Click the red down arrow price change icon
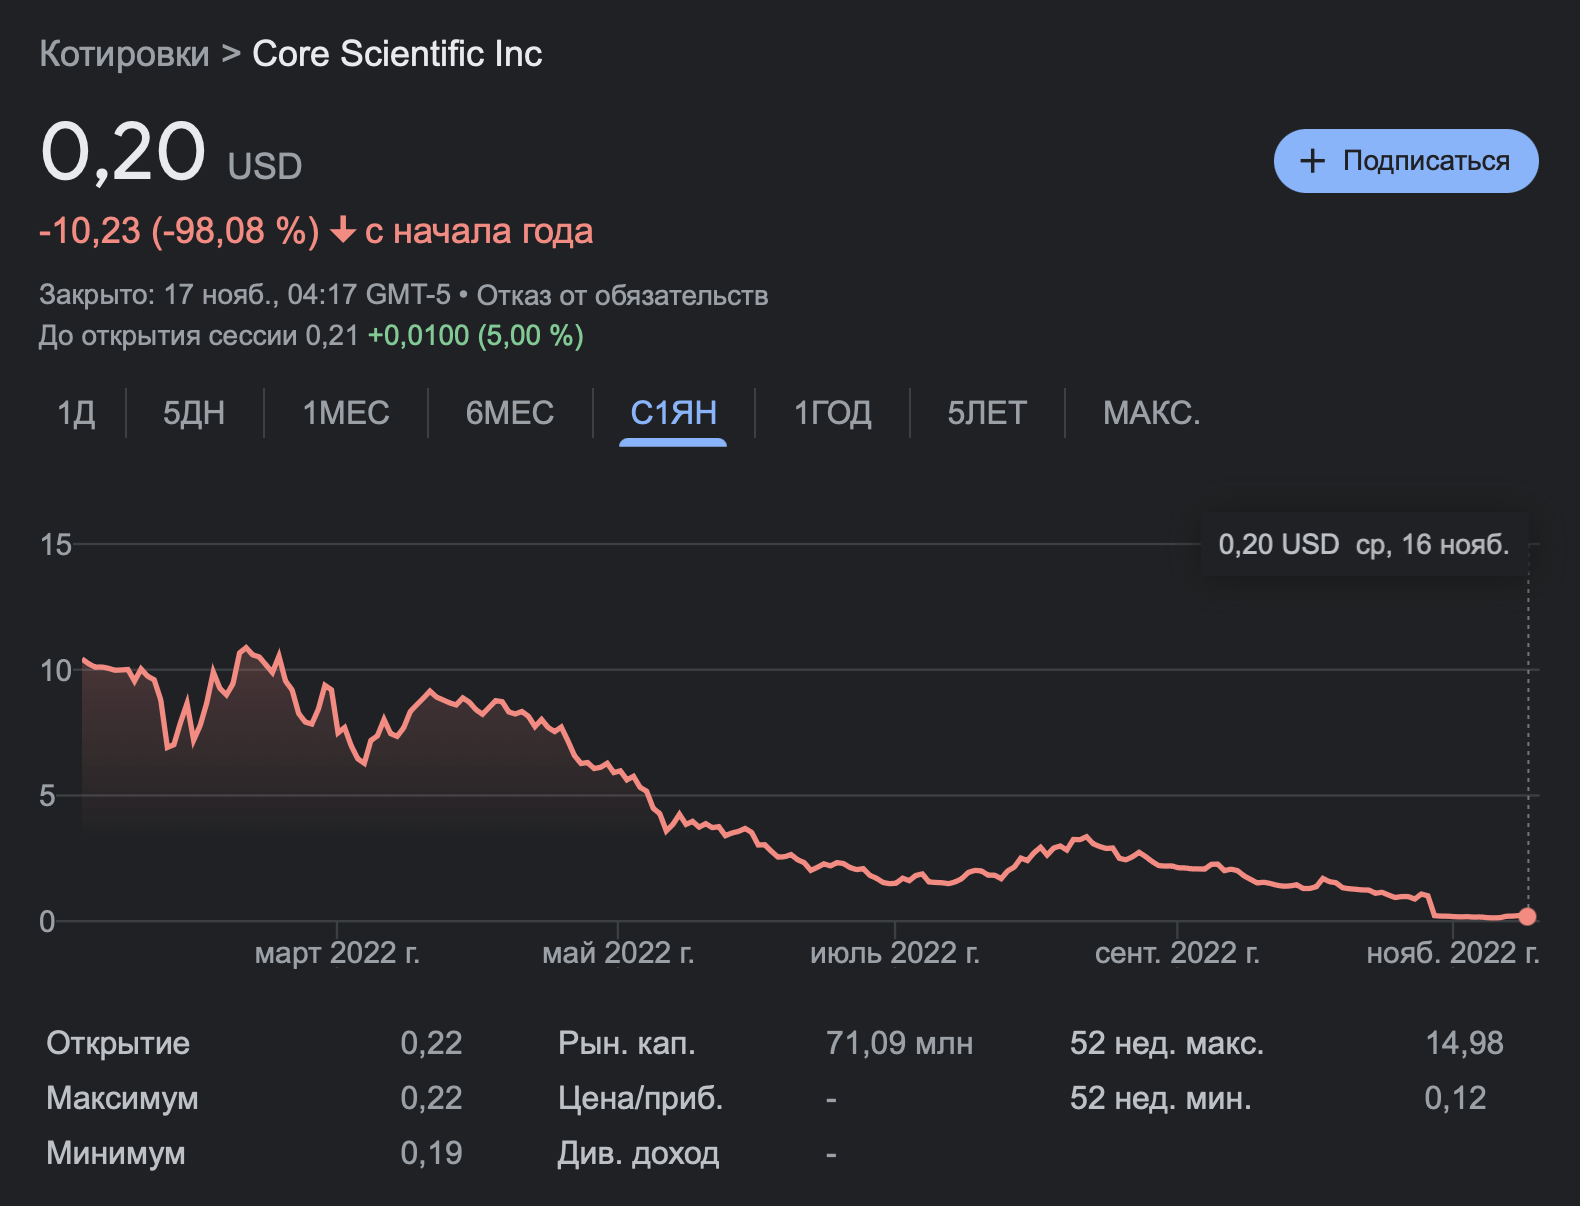Viewport: 1580px width, 1206px height. (x=343, y=231)
